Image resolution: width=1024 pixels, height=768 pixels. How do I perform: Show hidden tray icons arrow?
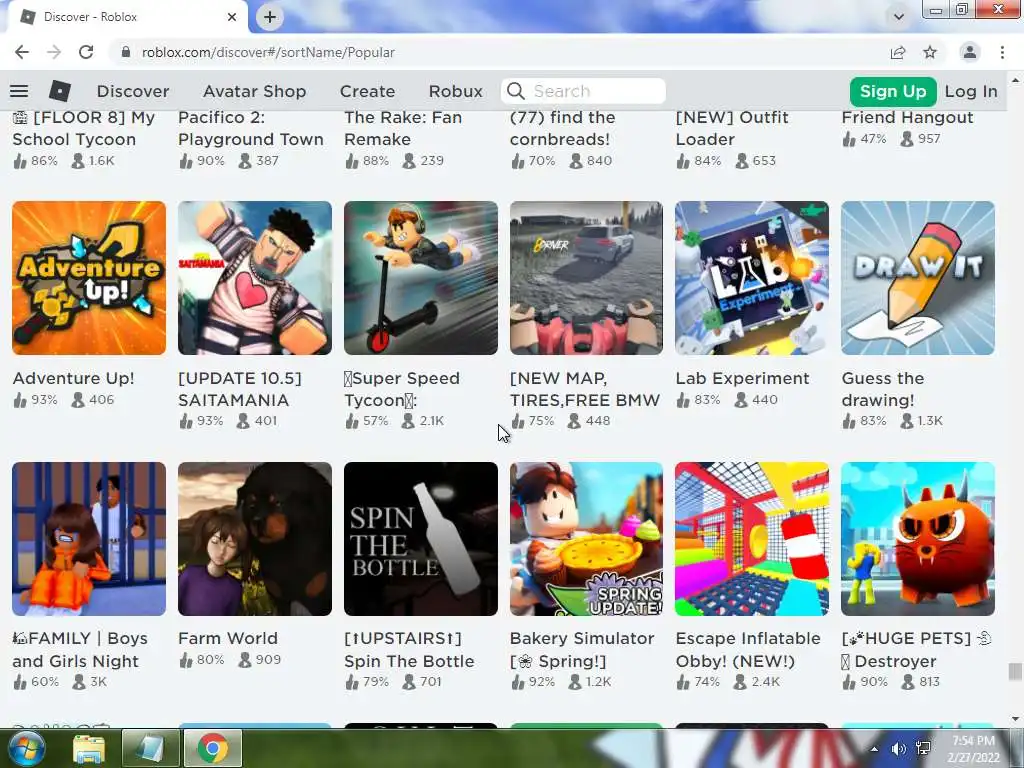pos(874,748)
